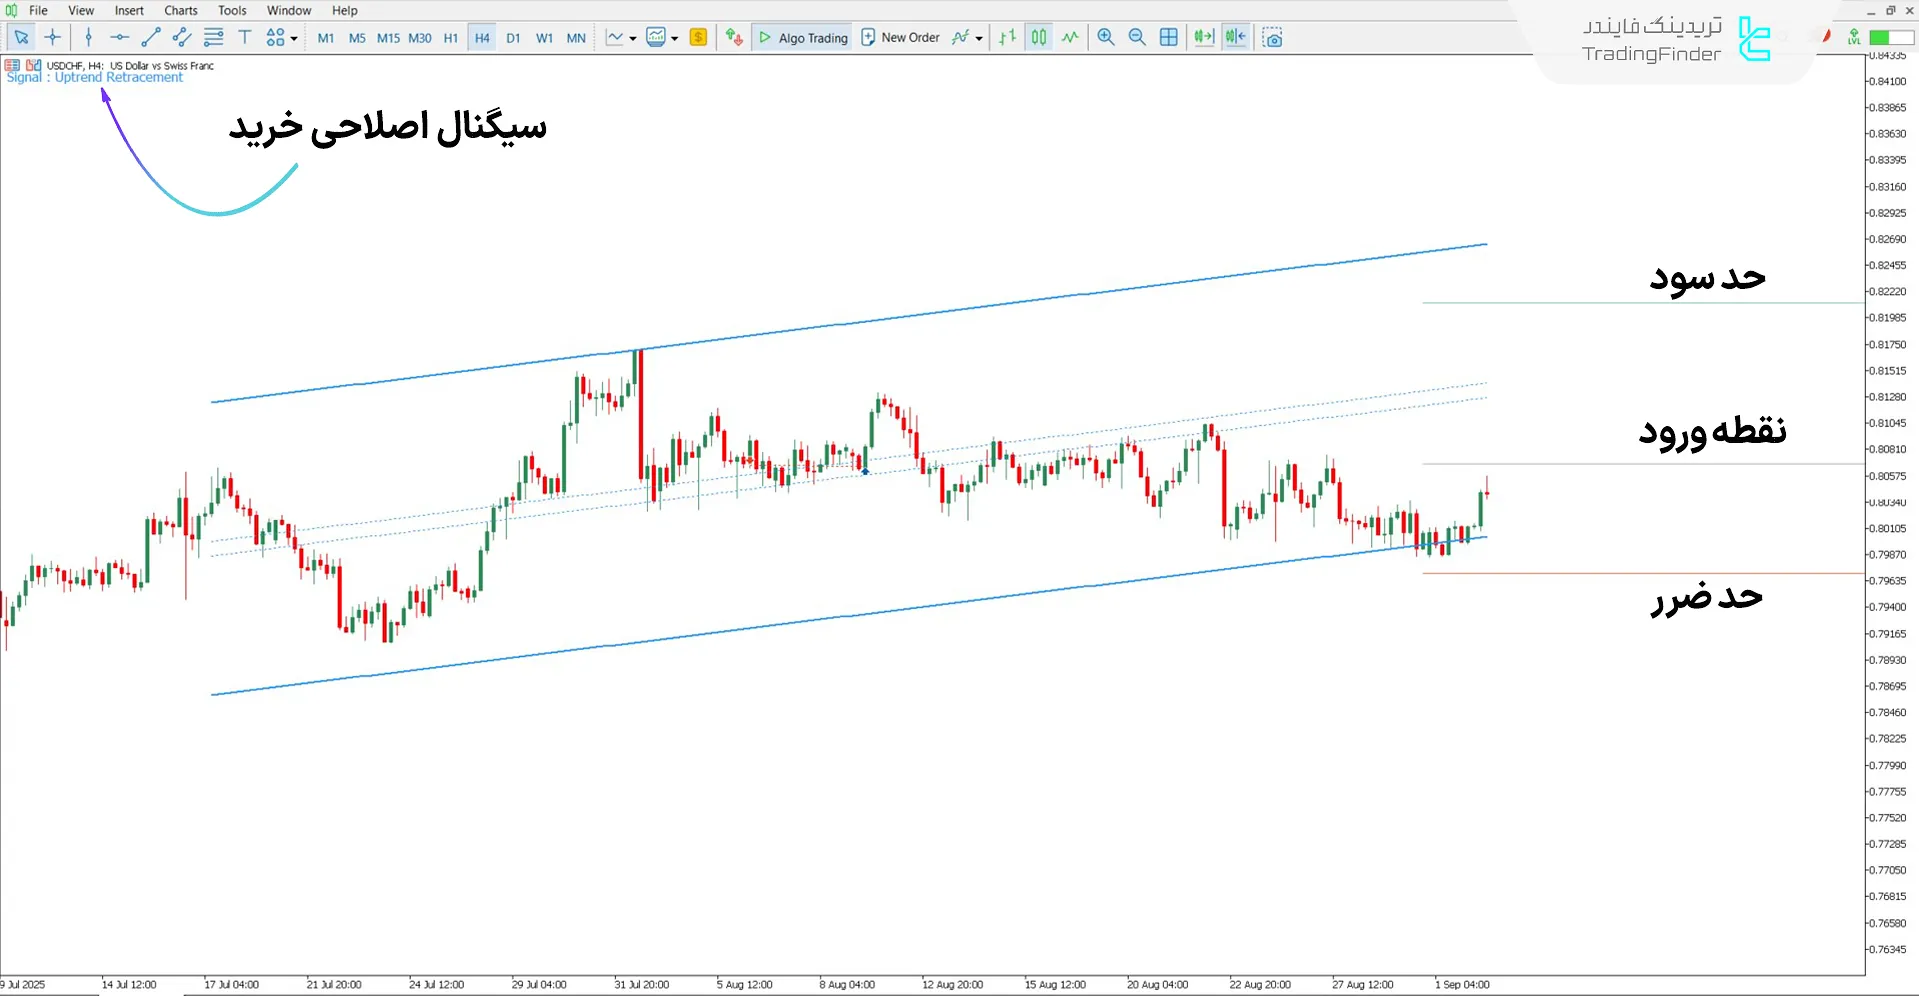
Task: Toggle Algo Trading on or off
Action: point(803,38)
